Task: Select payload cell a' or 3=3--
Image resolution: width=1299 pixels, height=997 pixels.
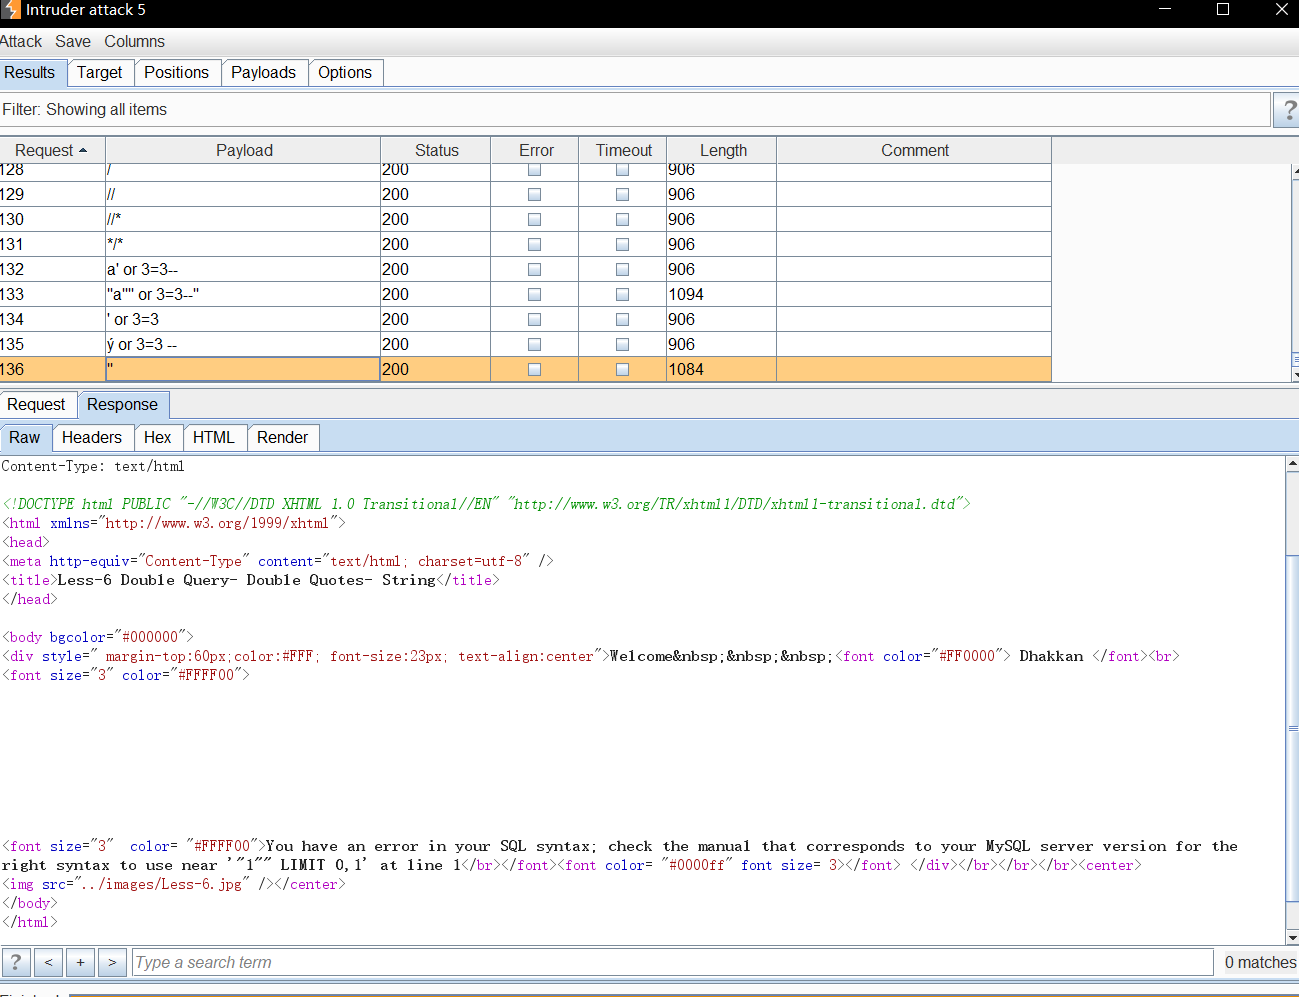Action: (x=243, y=269)
